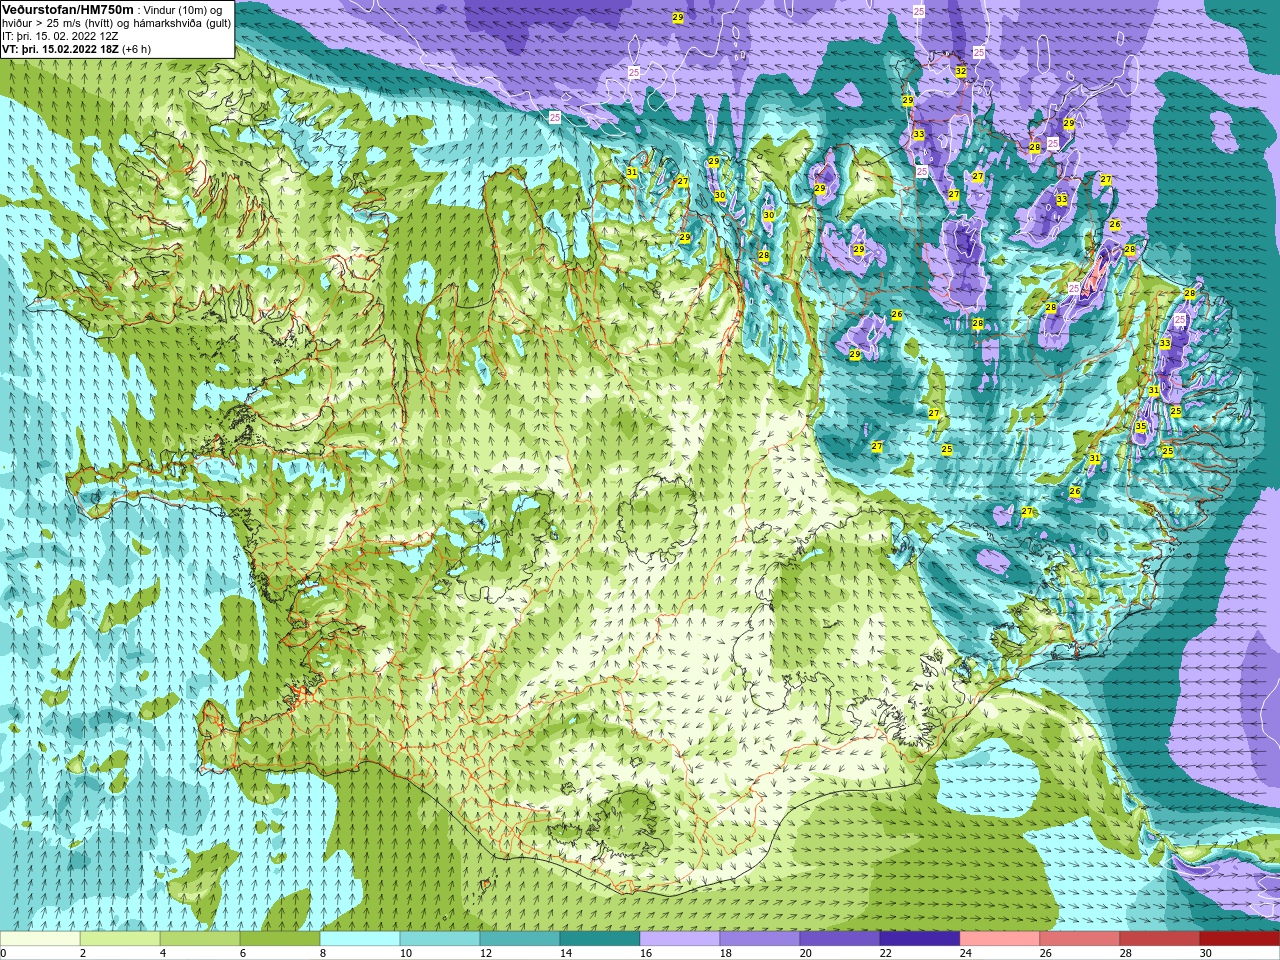Select the 2–4 m/s light green legend swatch
This screenshot has width=1280, height=960.
(120, 939)
